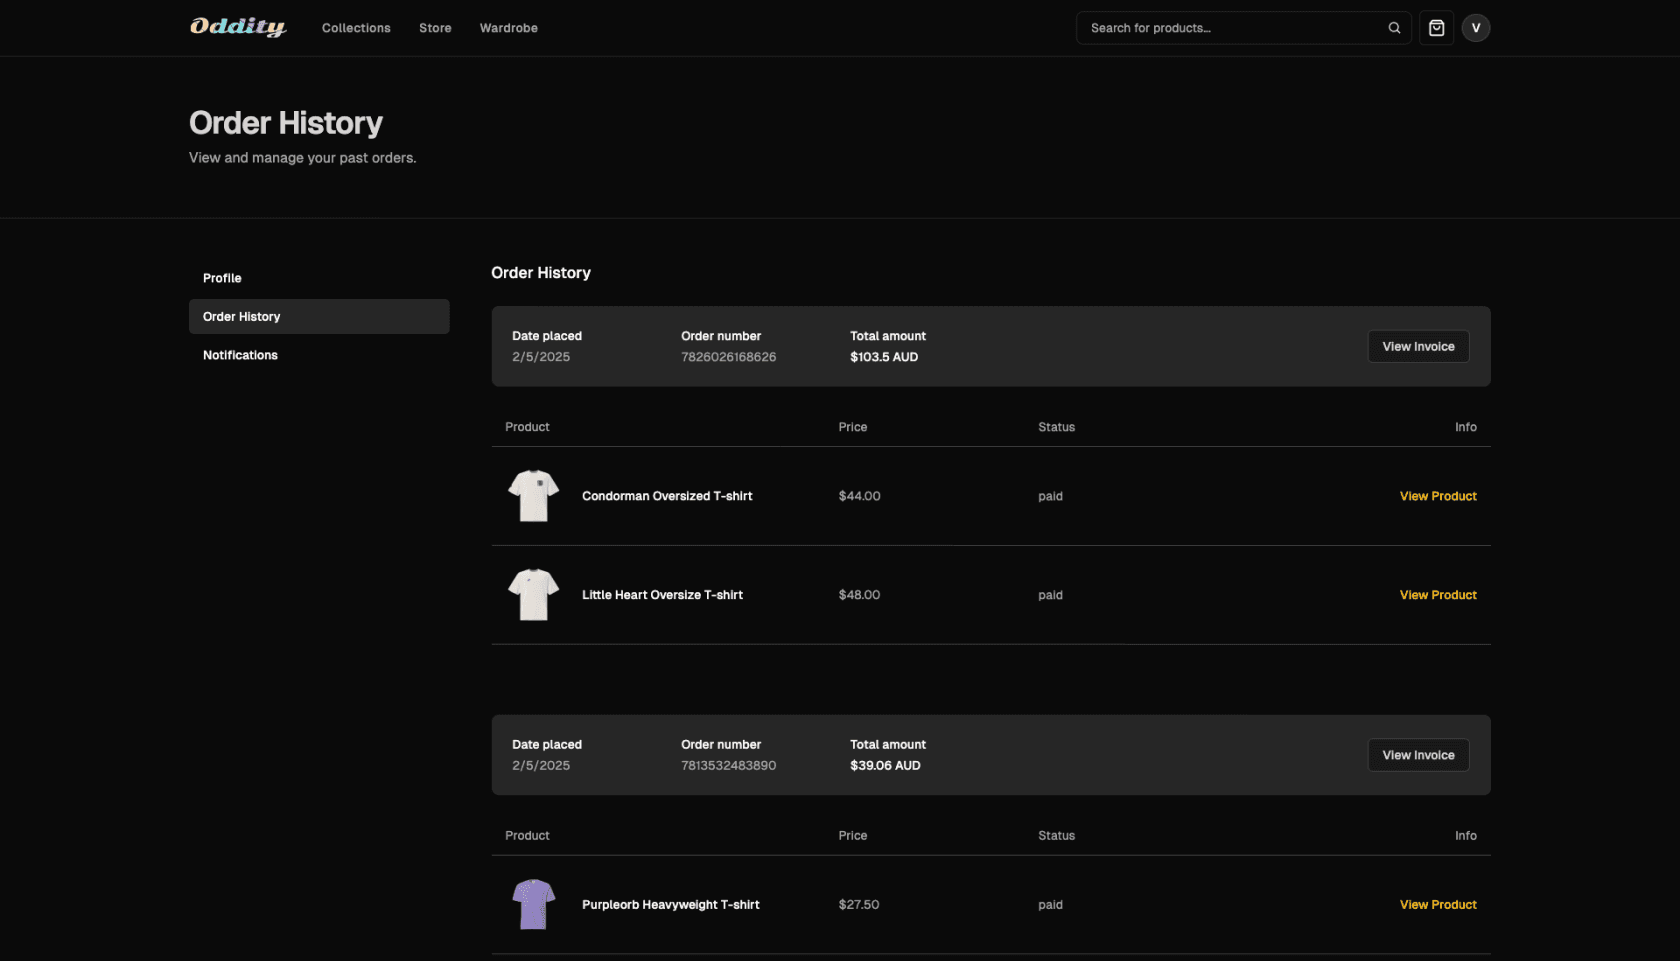Viewport: 1680px width, 961px height.
Task: Open the Notifications section
Action: click(240, 354)
